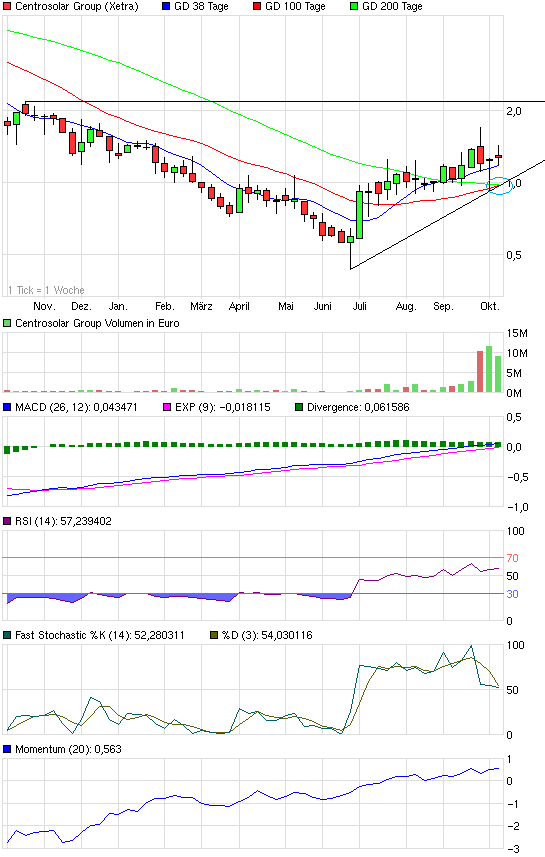Click the large green July candlestick

pos(360,215)
